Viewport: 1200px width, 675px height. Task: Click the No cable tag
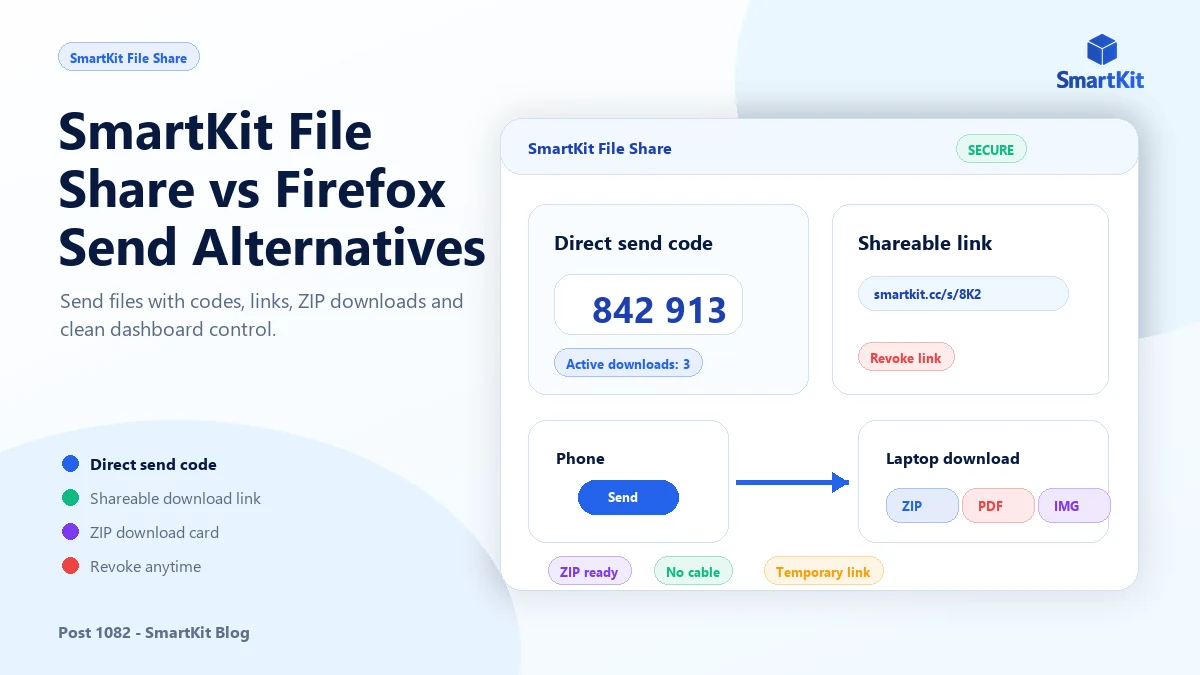coord(693,571)
